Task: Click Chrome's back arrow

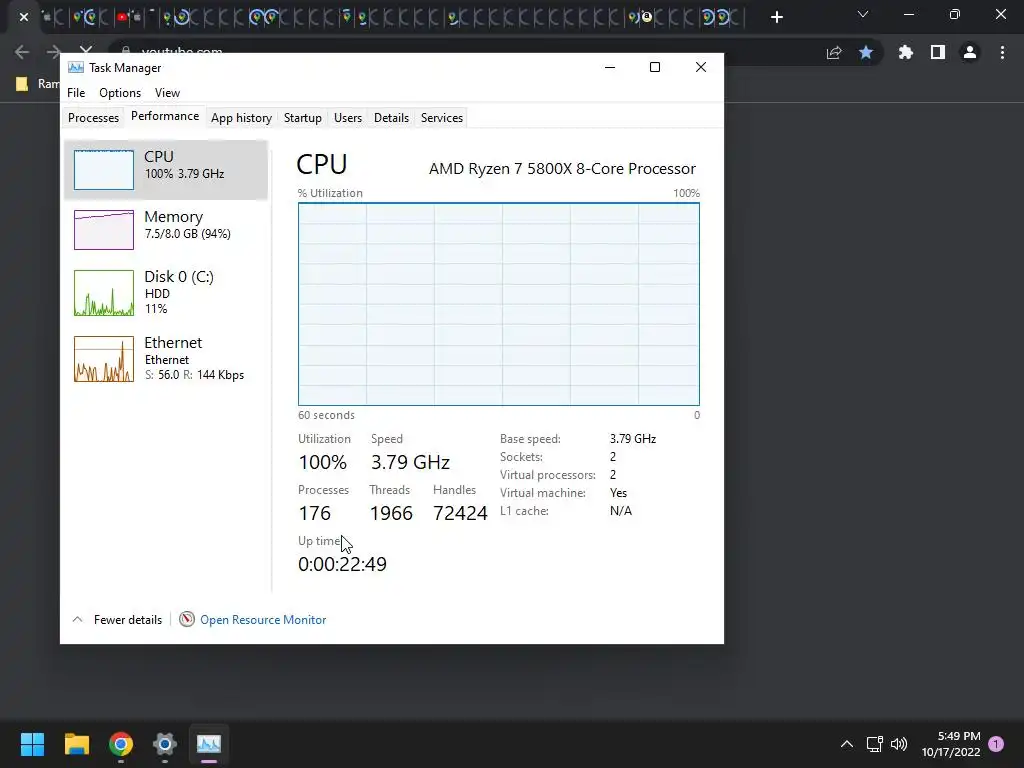Action: click(22, 52)
